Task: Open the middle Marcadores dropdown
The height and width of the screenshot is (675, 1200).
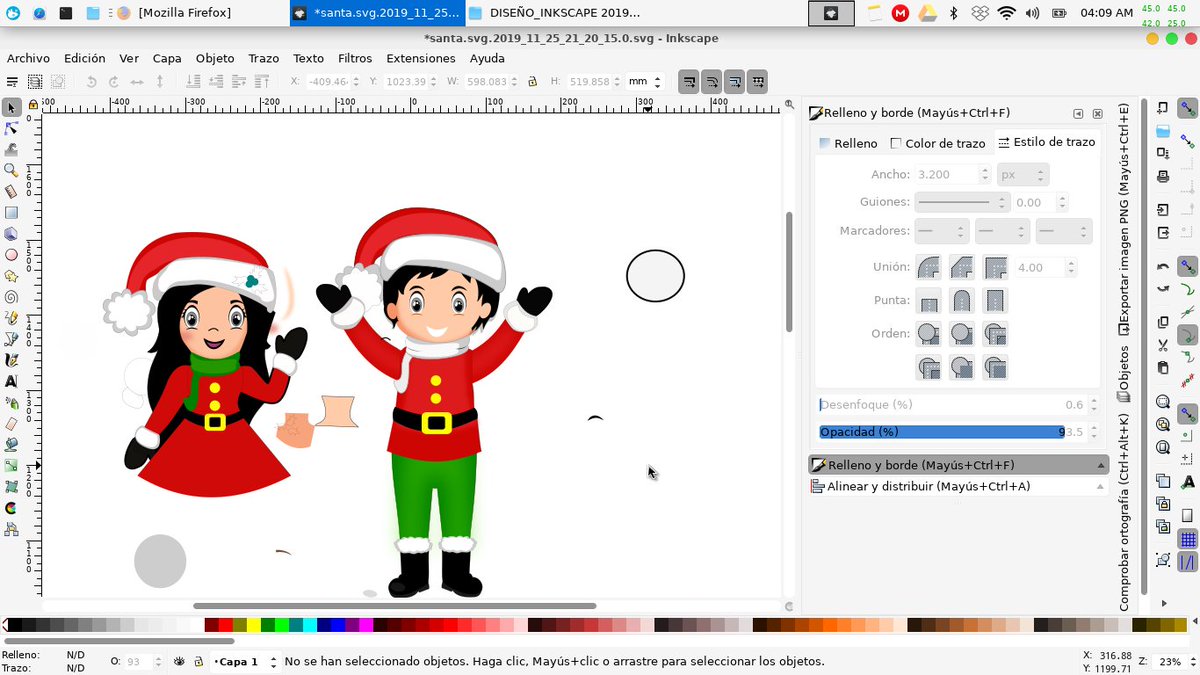Action: pyautogui.click(x=1002, y=231)
